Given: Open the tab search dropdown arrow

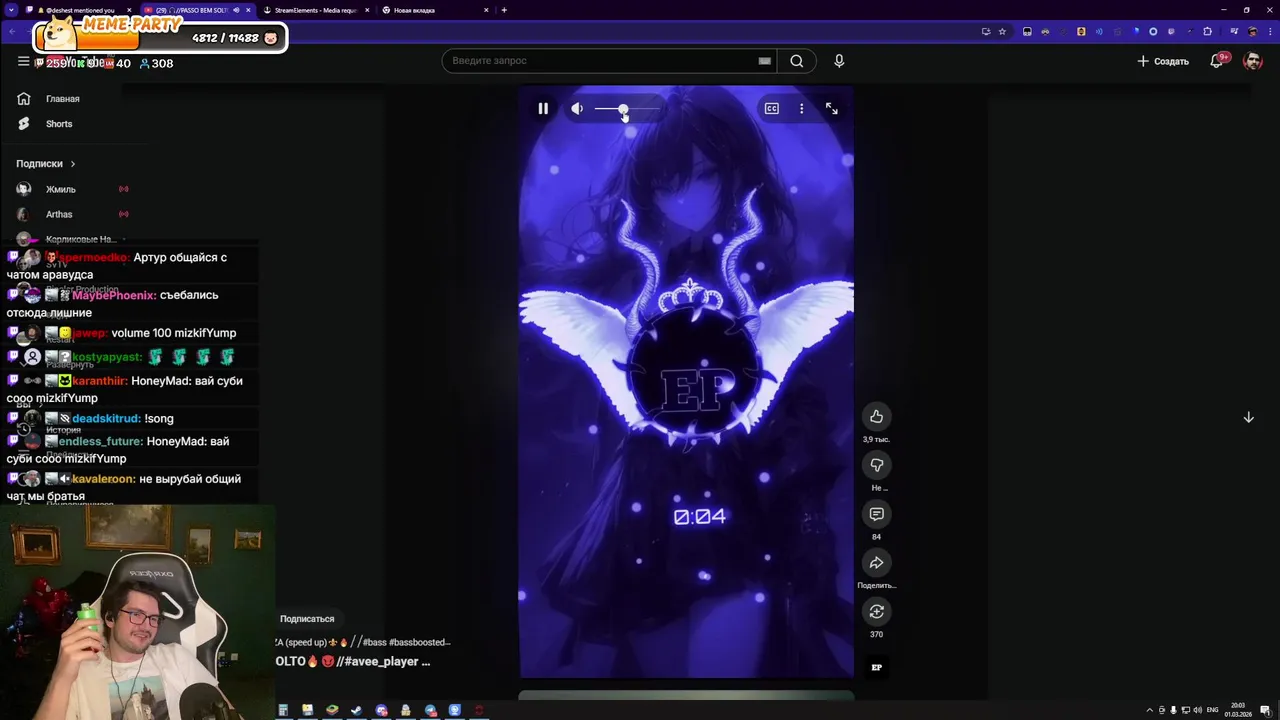Looking at the screenshot, I should [12, 10].
